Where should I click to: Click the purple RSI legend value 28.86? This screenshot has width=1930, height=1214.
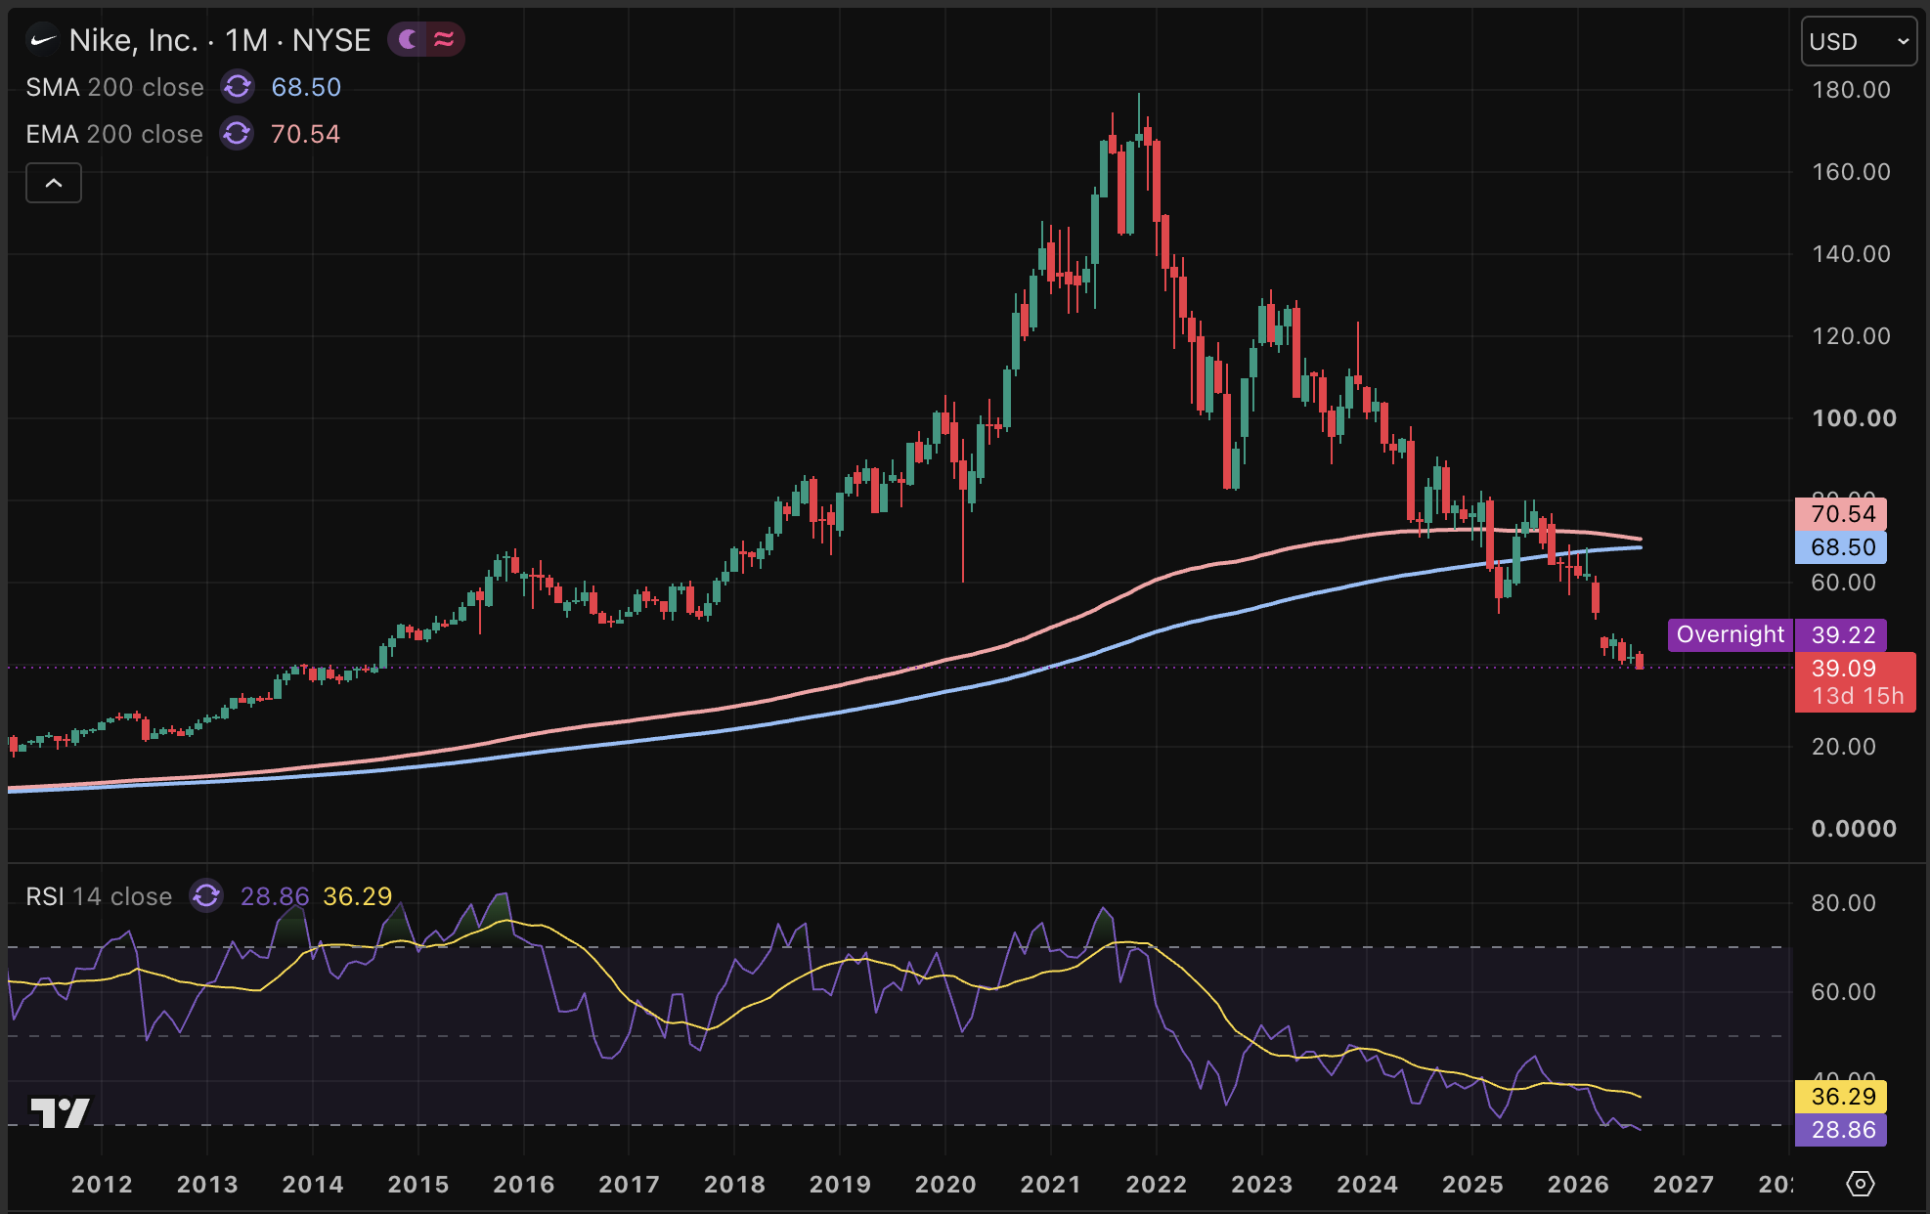point(275,896)
